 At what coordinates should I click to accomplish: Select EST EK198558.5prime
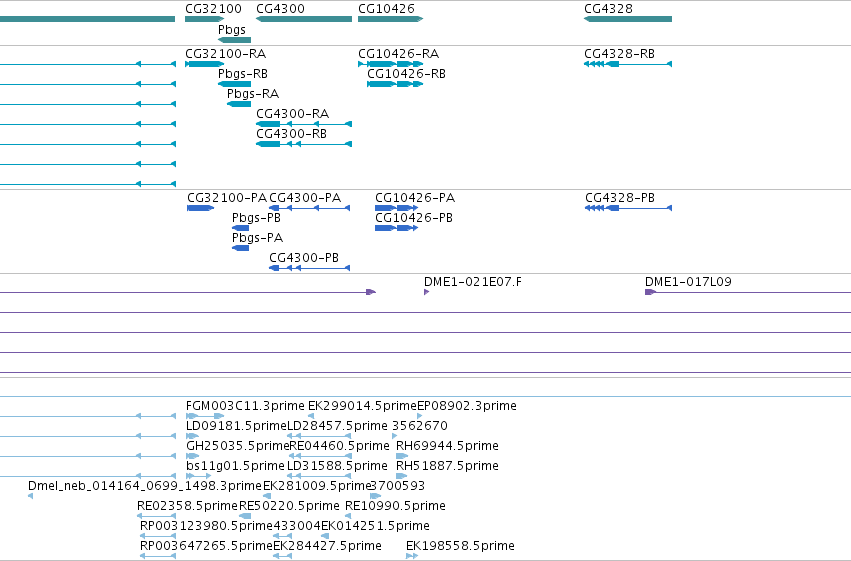[x=412, y=556]
